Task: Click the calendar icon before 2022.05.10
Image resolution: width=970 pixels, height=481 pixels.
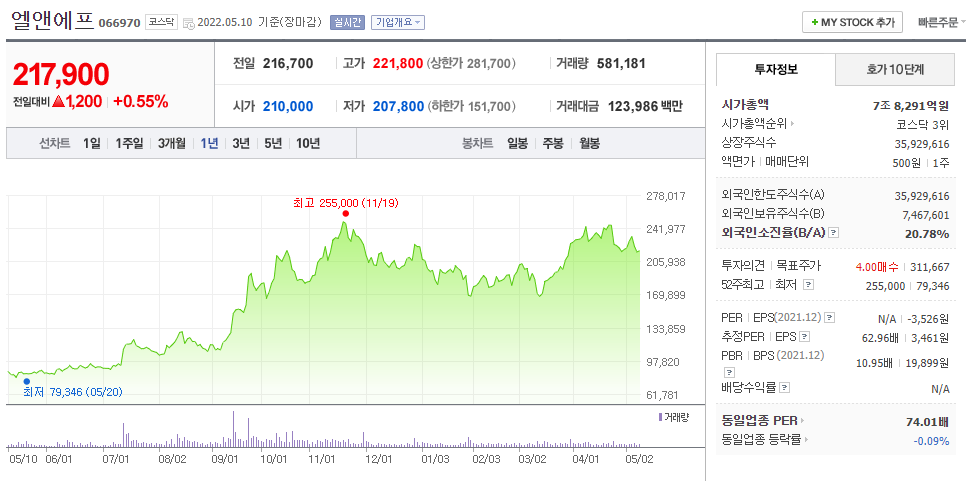Action: pyautogui.click(x=189, y=24)
